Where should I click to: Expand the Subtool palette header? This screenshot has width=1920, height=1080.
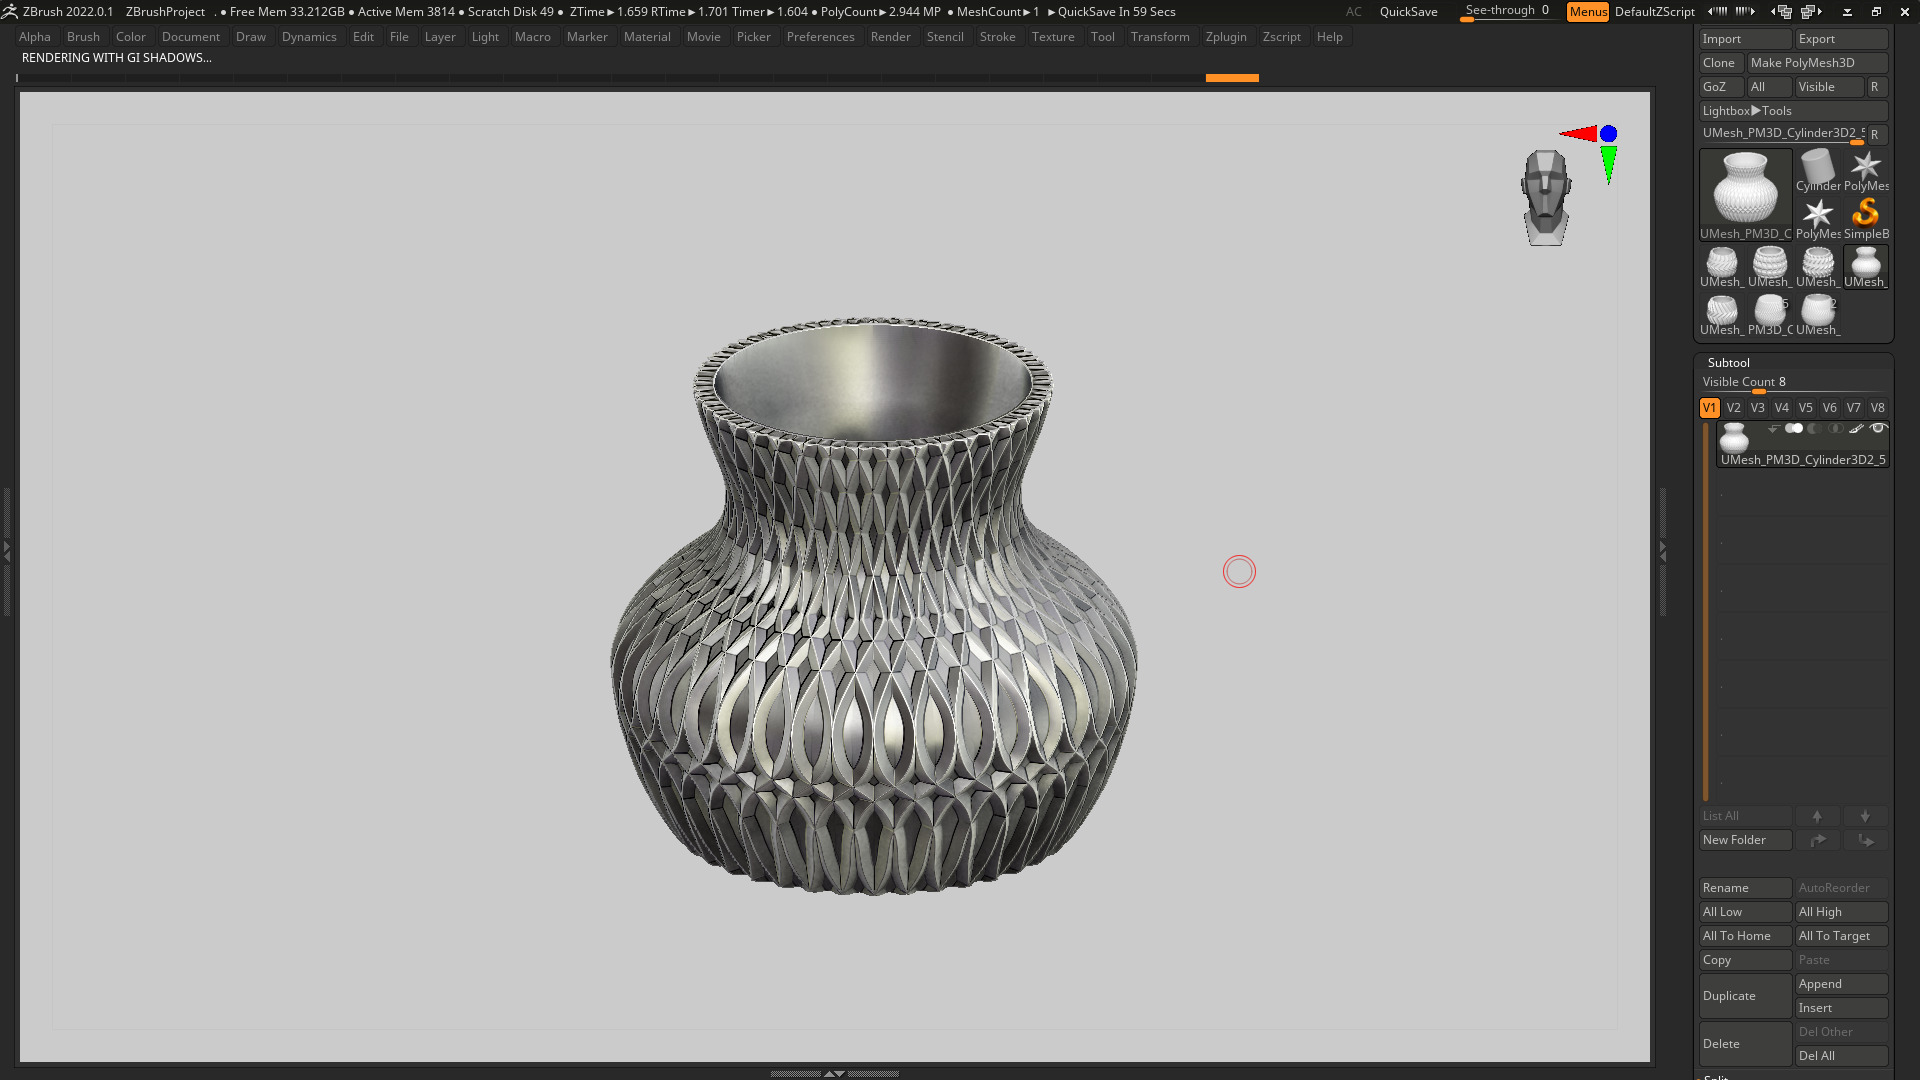(x=1728, y=363)
